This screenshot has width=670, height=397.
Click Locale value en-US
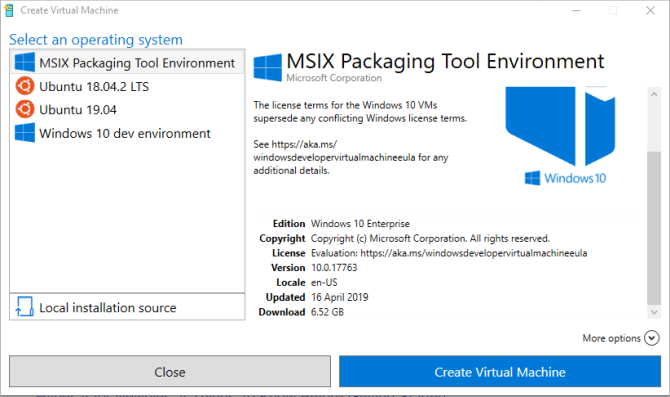point(324,282)
